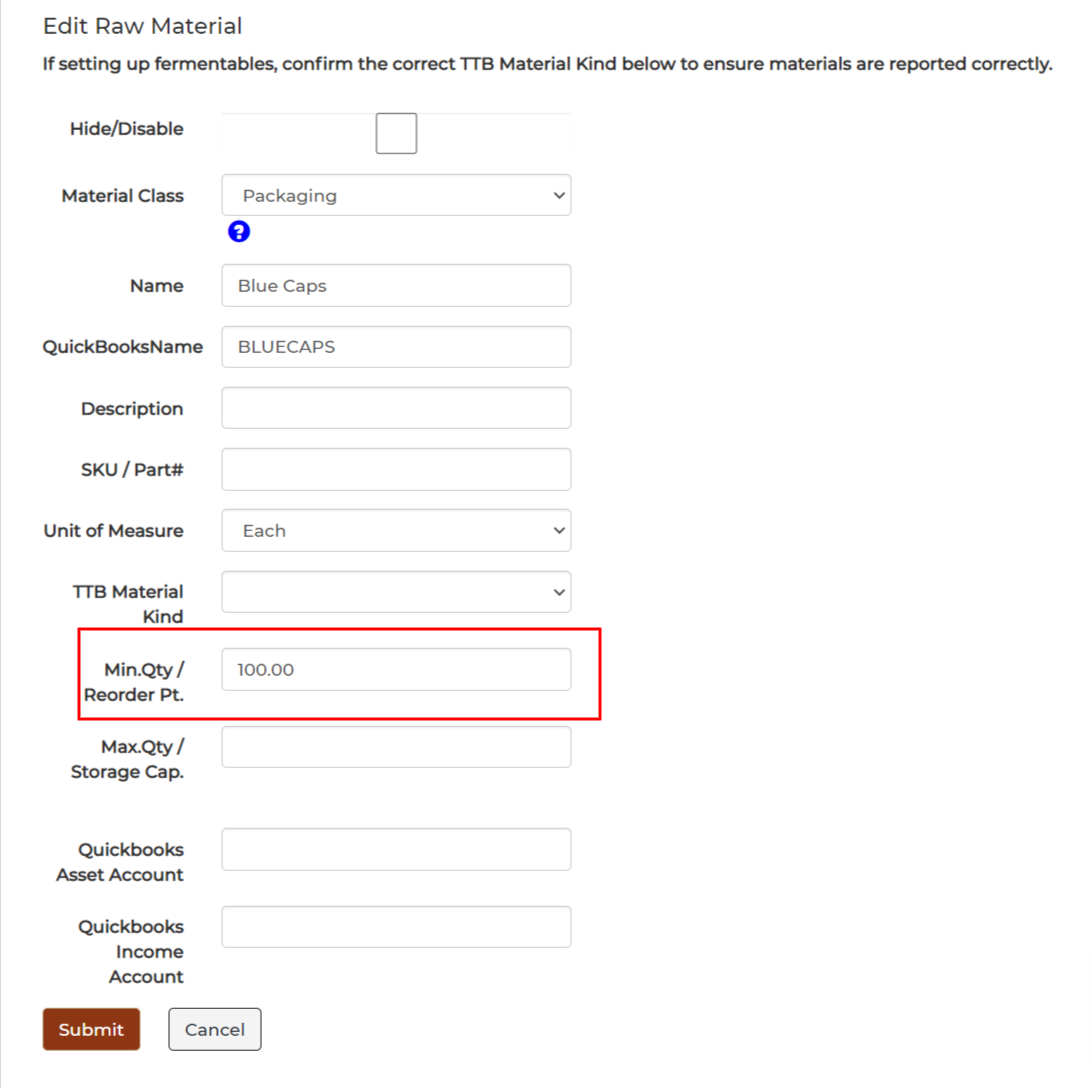The image size is (1092, 1088).
Task: Click into the empty Description field
Action: tap(396, 407)
